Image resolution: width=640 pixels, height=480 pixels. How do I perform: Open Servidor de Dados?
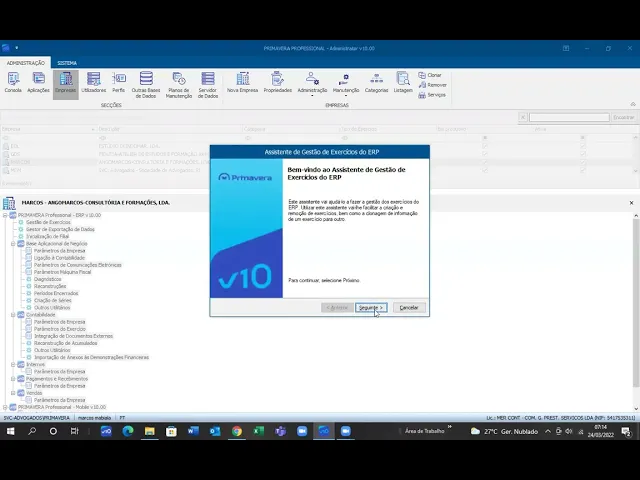(208, 85)
